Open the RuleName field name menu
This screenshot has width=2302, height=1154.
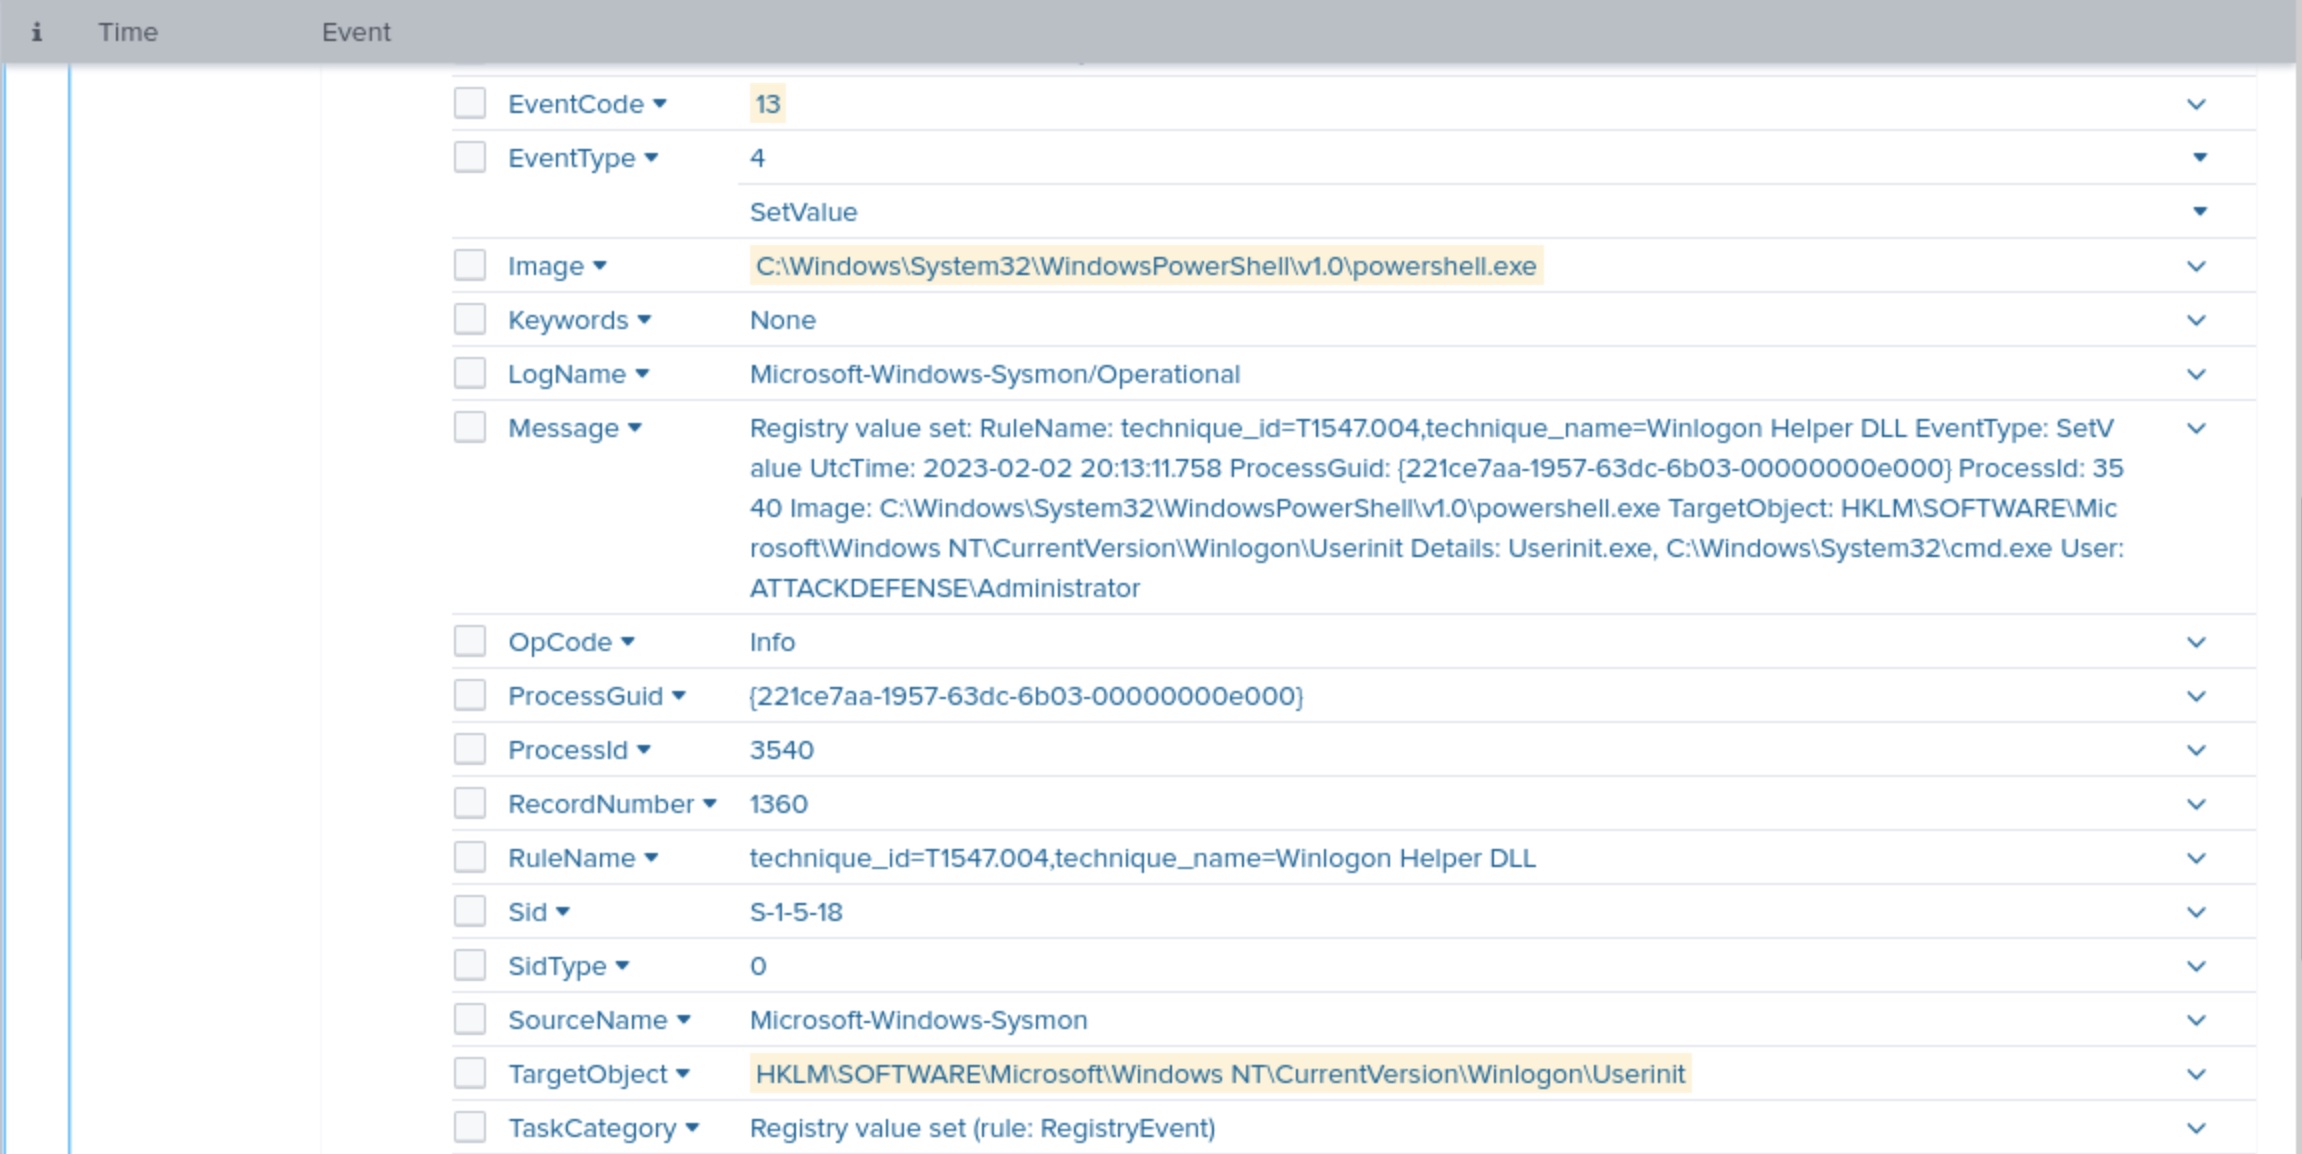583,858
